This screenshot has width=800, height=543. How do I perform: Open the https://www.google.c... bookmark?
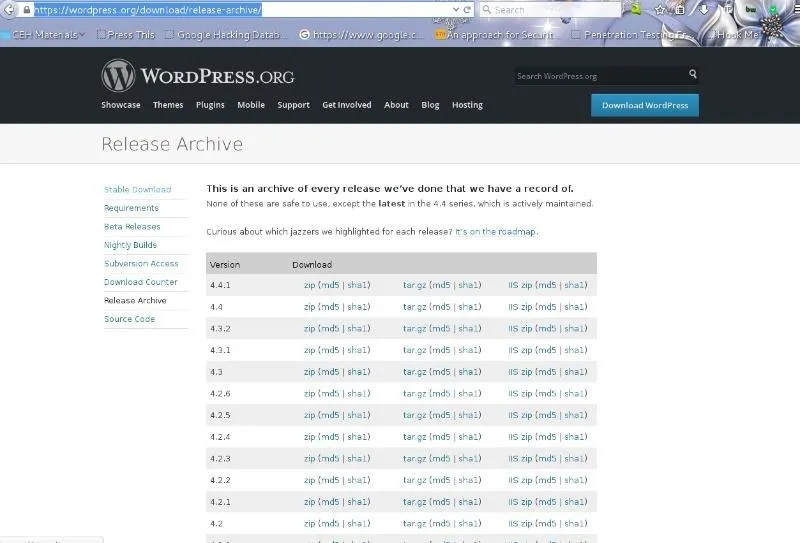tap(361, 35)
